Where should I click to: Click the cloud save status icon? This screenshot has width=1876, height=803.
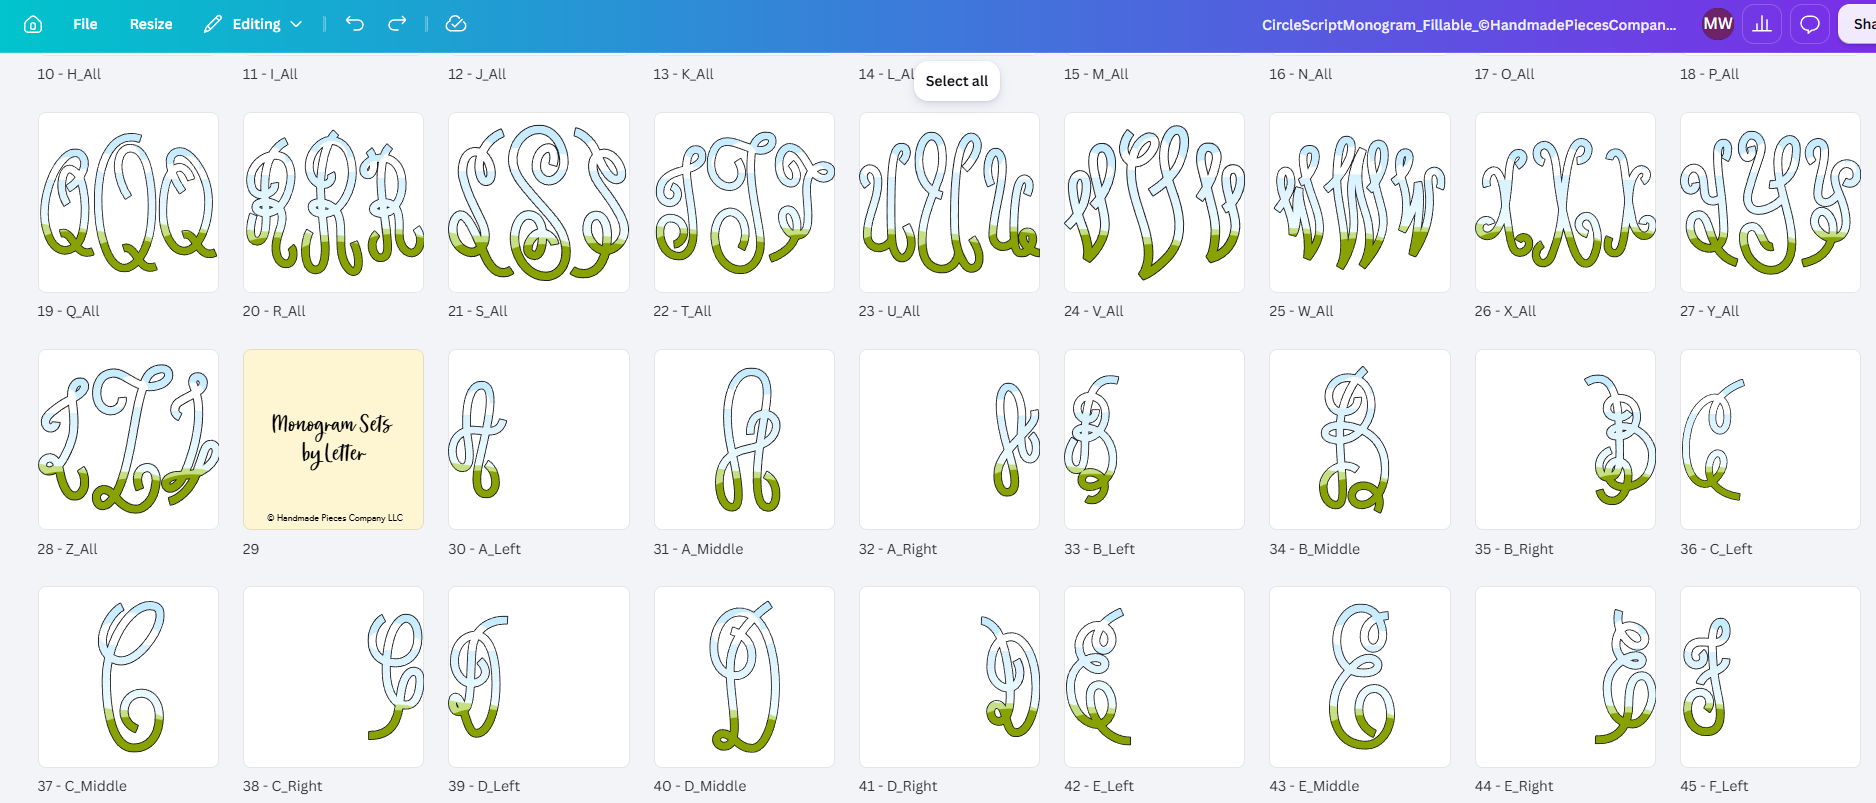(x=456, y=24)
